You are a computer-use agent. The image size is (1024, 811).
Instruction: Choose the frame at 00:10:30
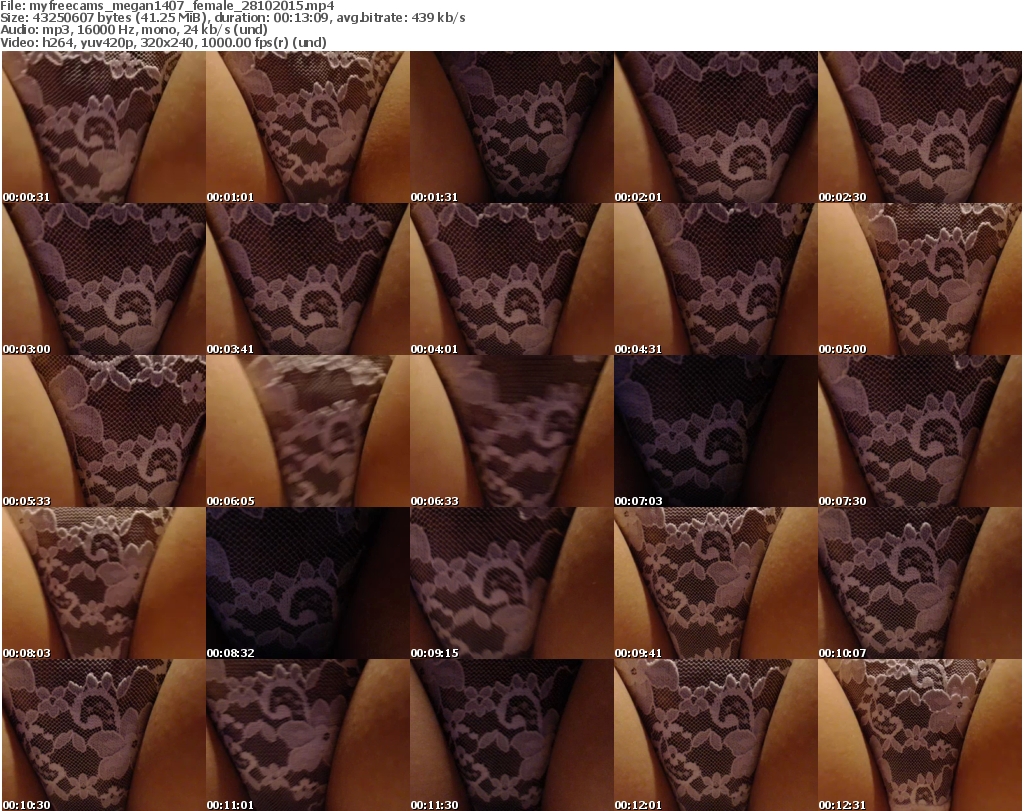[x=104, y=735]
